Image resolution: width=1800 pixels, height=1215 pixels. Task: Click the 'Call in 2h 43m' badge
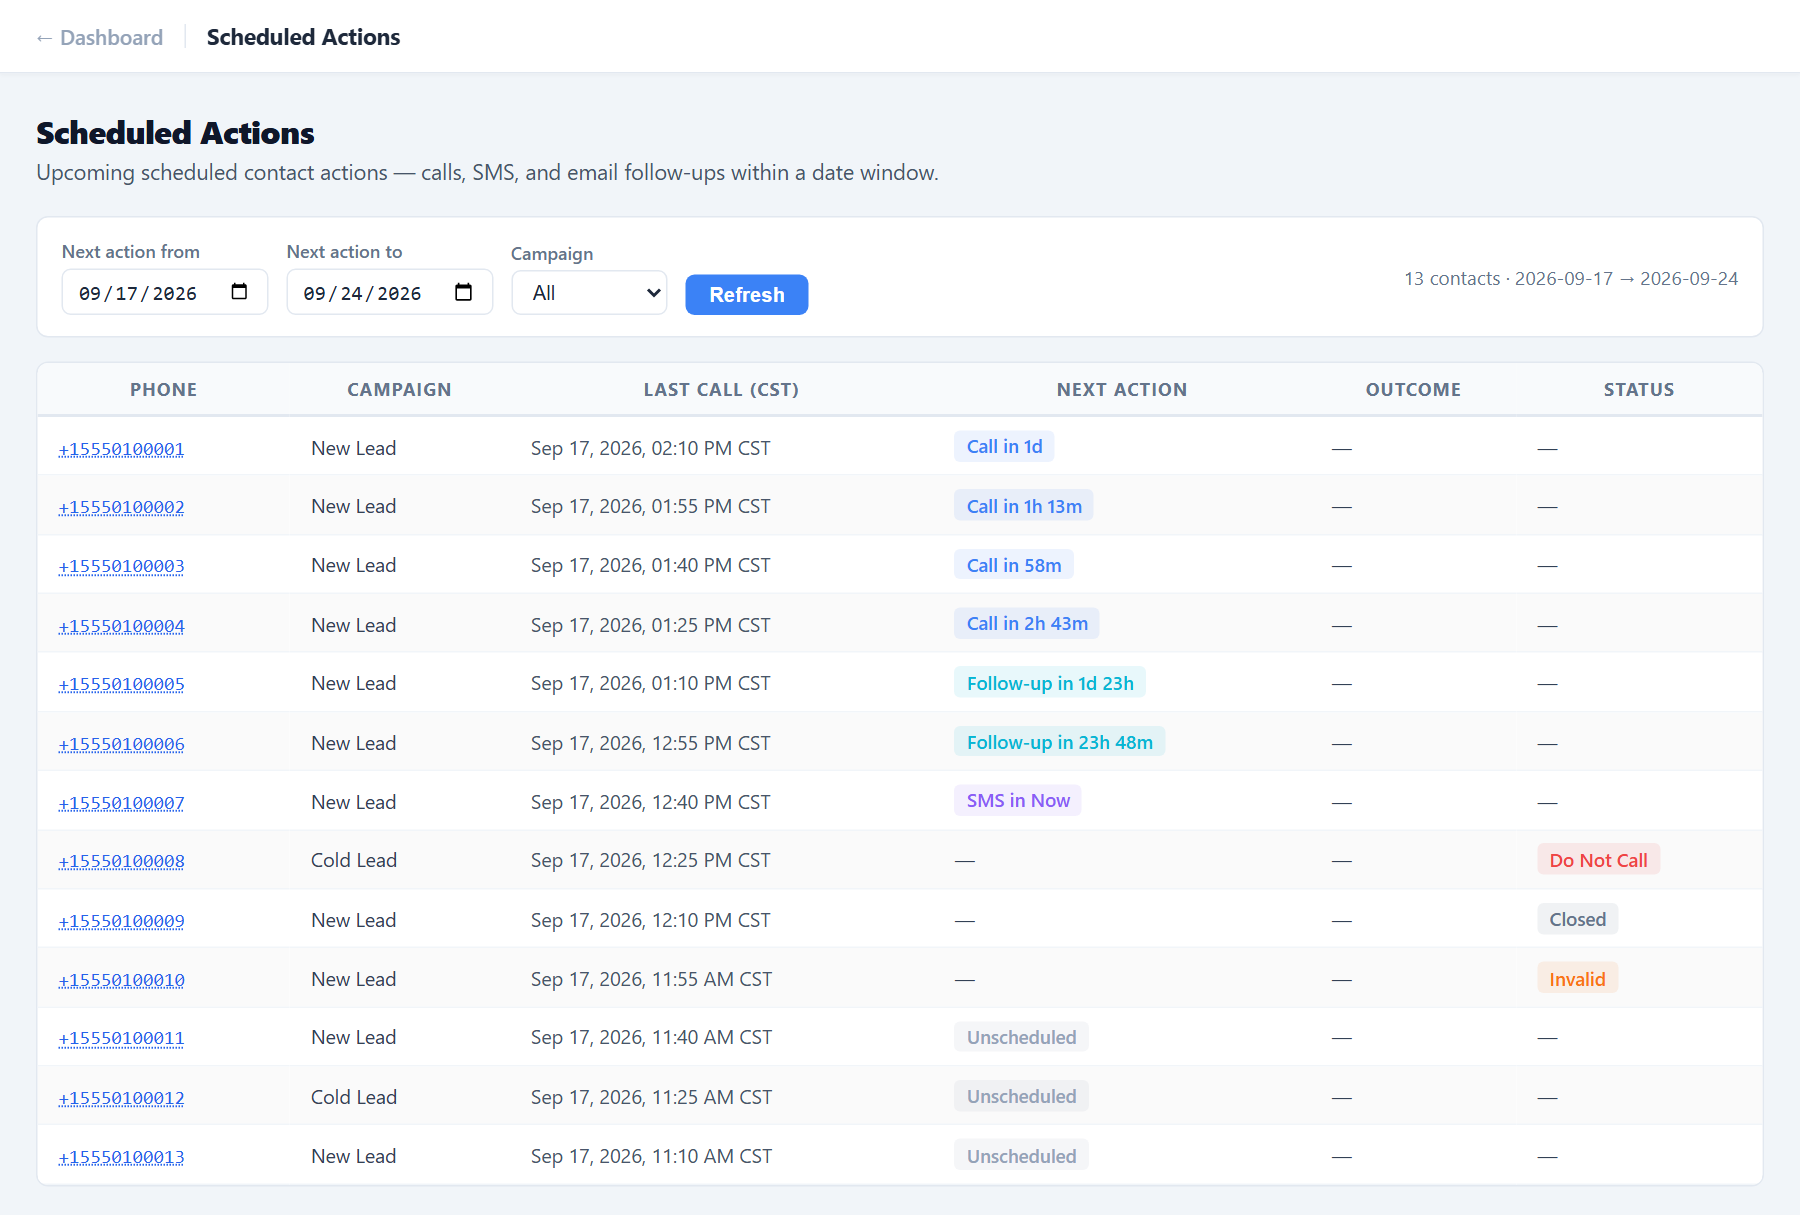1027,624
